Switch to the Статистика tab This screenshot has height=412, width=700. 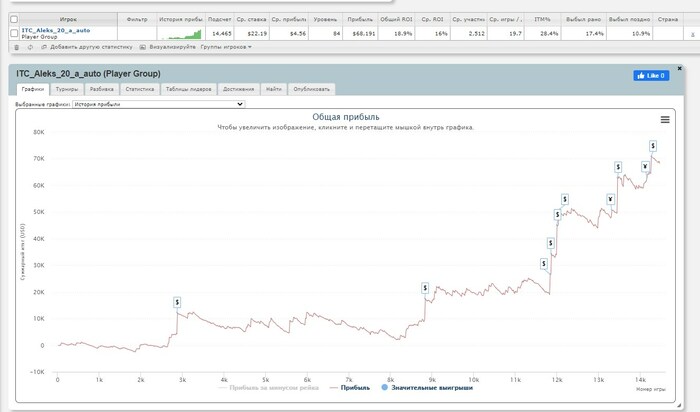coord(140,89)
